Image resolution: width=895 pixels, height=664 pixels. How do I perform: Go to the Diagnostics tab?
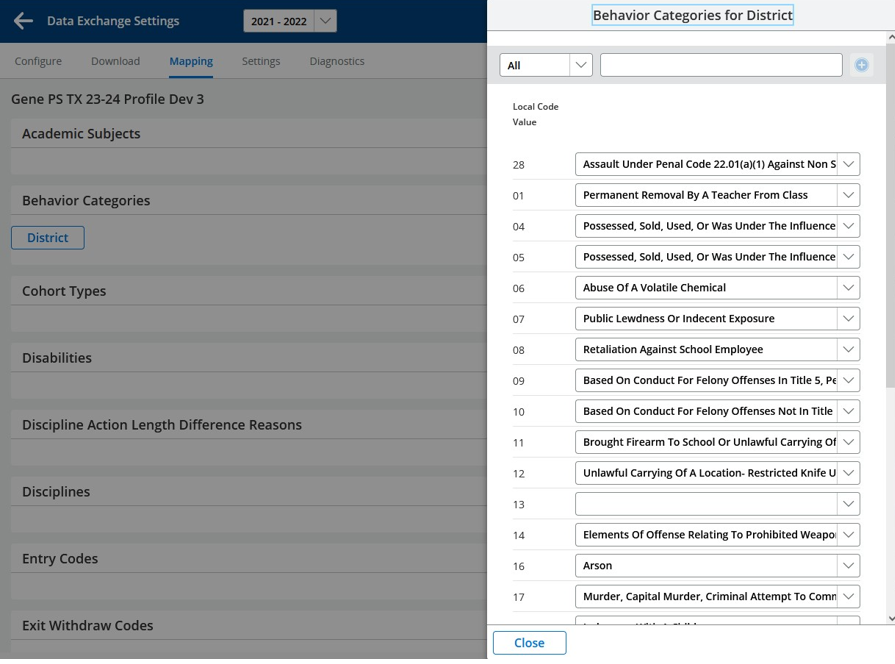point(337,61)
